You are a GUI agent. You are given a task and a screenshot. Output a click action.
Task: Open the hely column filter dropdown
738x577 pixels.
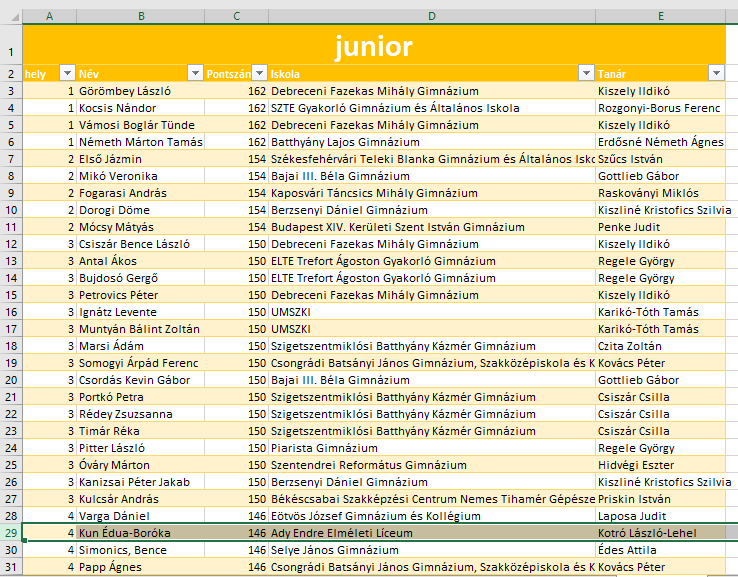[67, 73]
